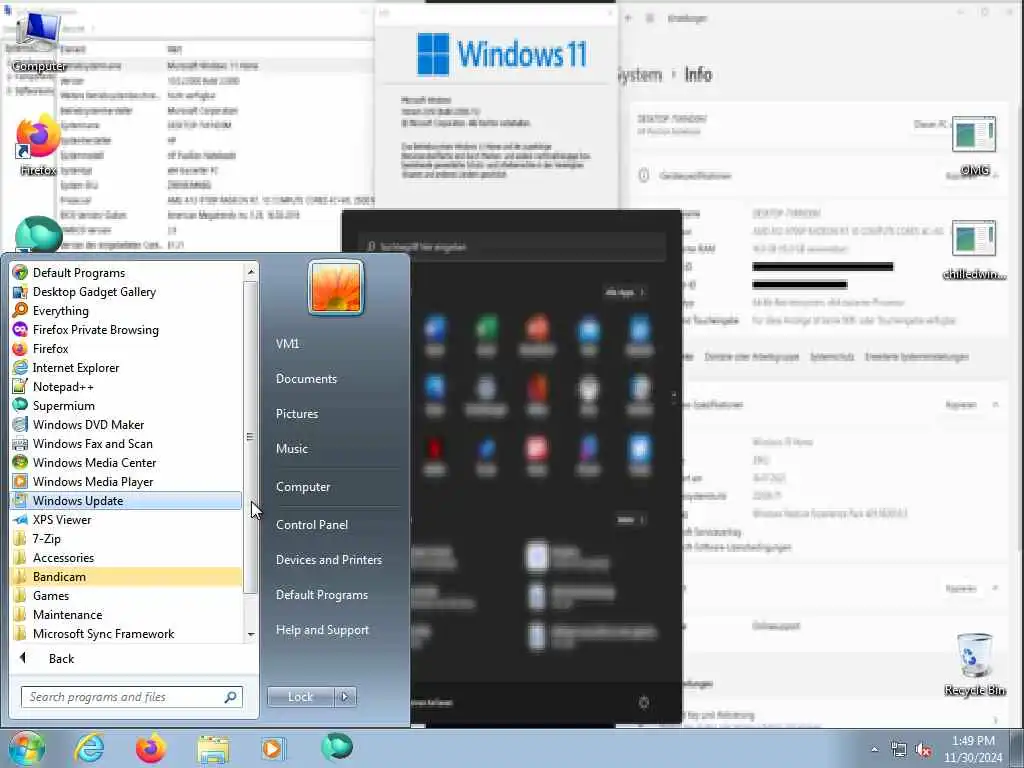The height and width of the screenshot is (768, 1024).
Task: Expand the Games folder
Action: coord(126,596)
